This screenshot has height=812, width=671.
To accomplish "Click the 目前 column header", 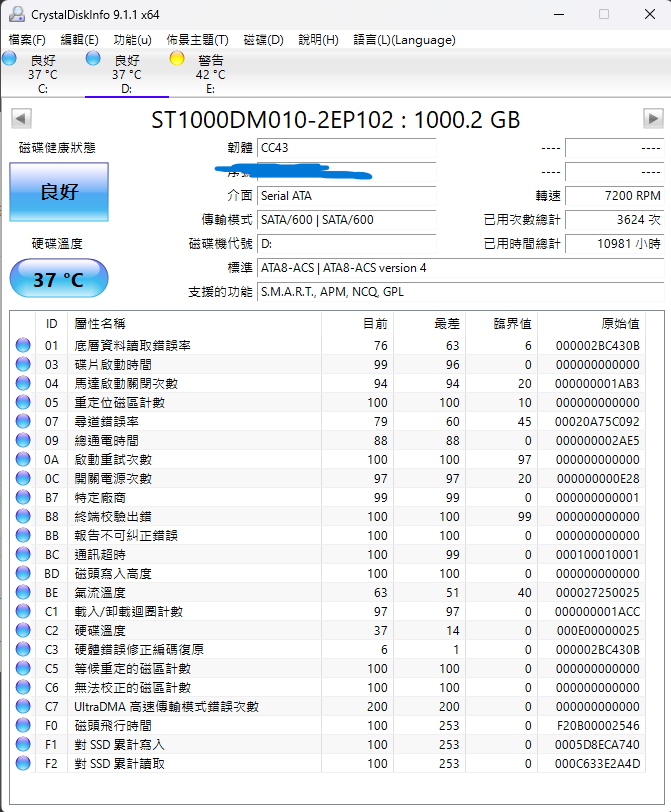I will click(358, 324).
